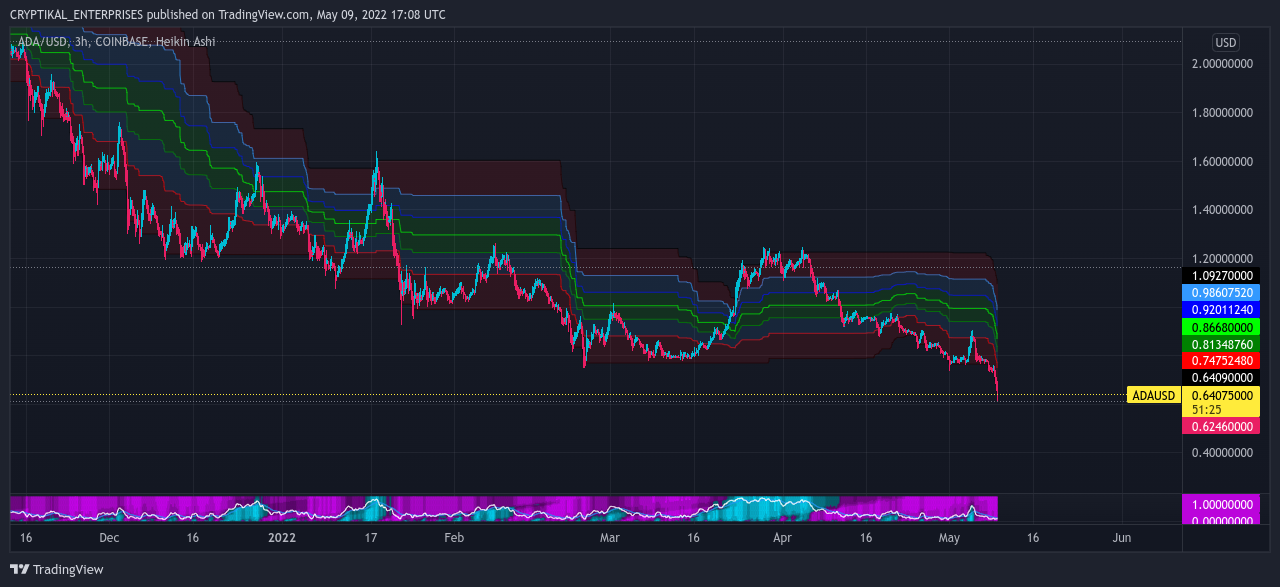Click the Apr label on time axis
1280x587 pixels.
click(x=783, y=538)
